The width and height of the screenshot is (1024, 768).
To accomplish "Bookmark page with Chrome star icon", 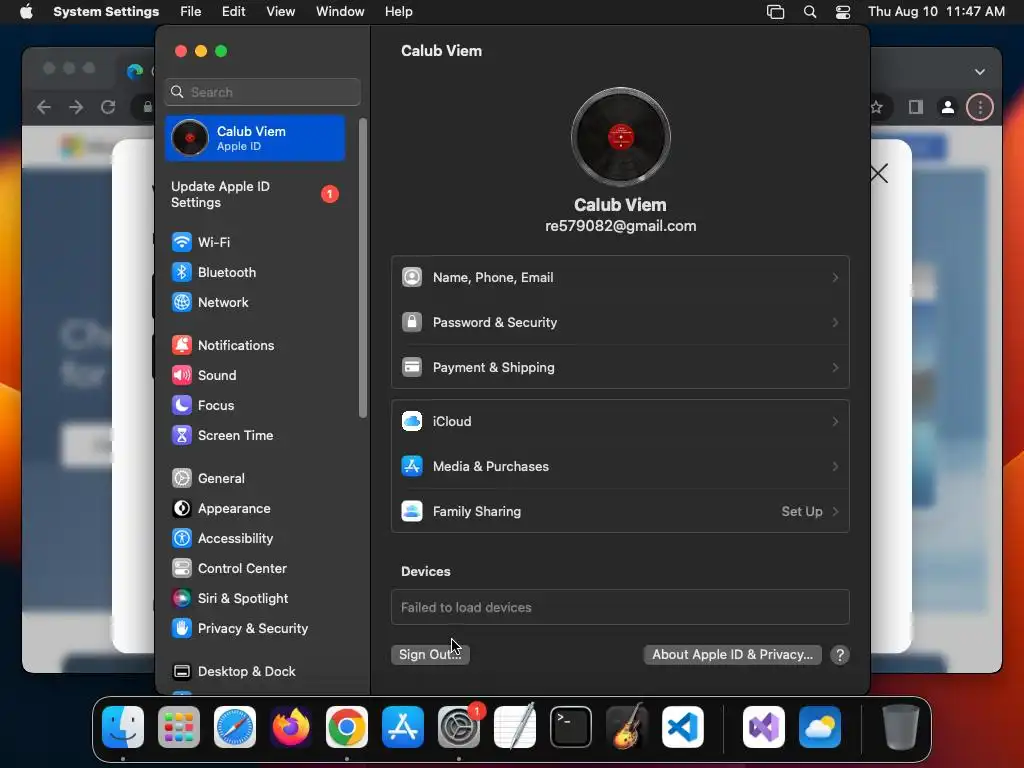I will [x=876, y=107].
